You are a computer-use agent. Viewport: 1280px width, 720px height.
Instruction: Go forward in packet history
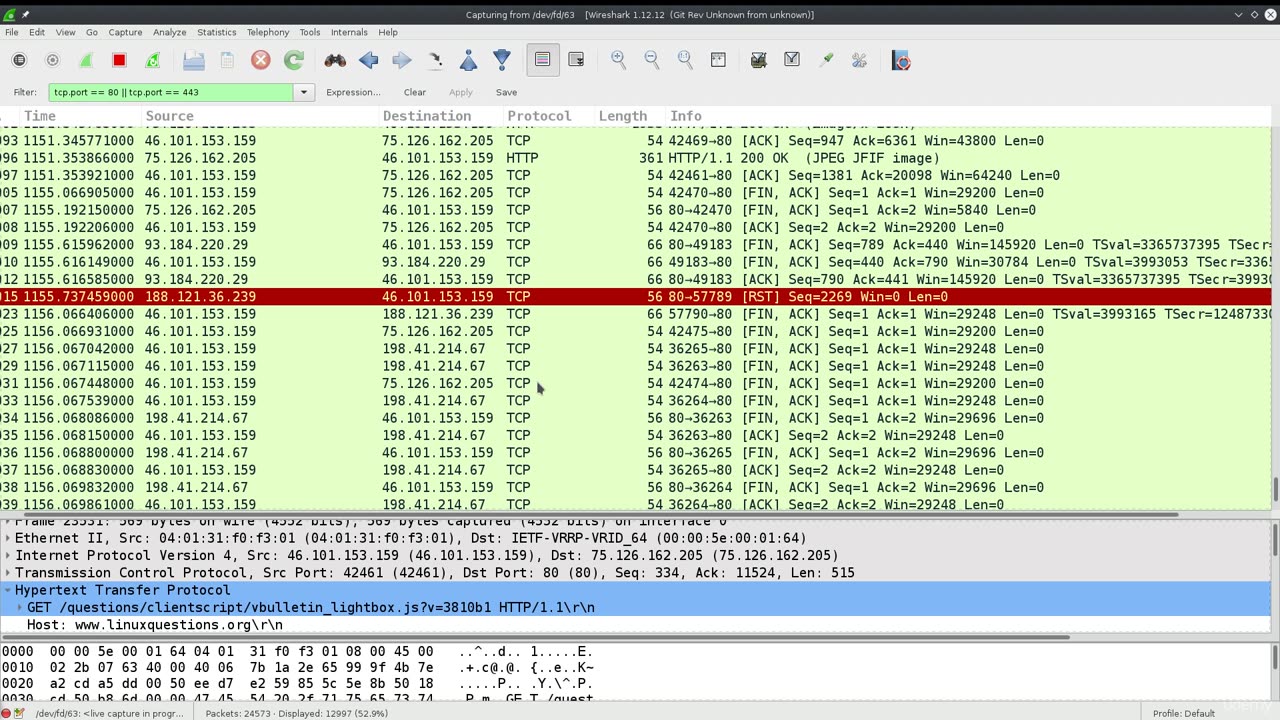pyautogui.click(x=402, y=60)
